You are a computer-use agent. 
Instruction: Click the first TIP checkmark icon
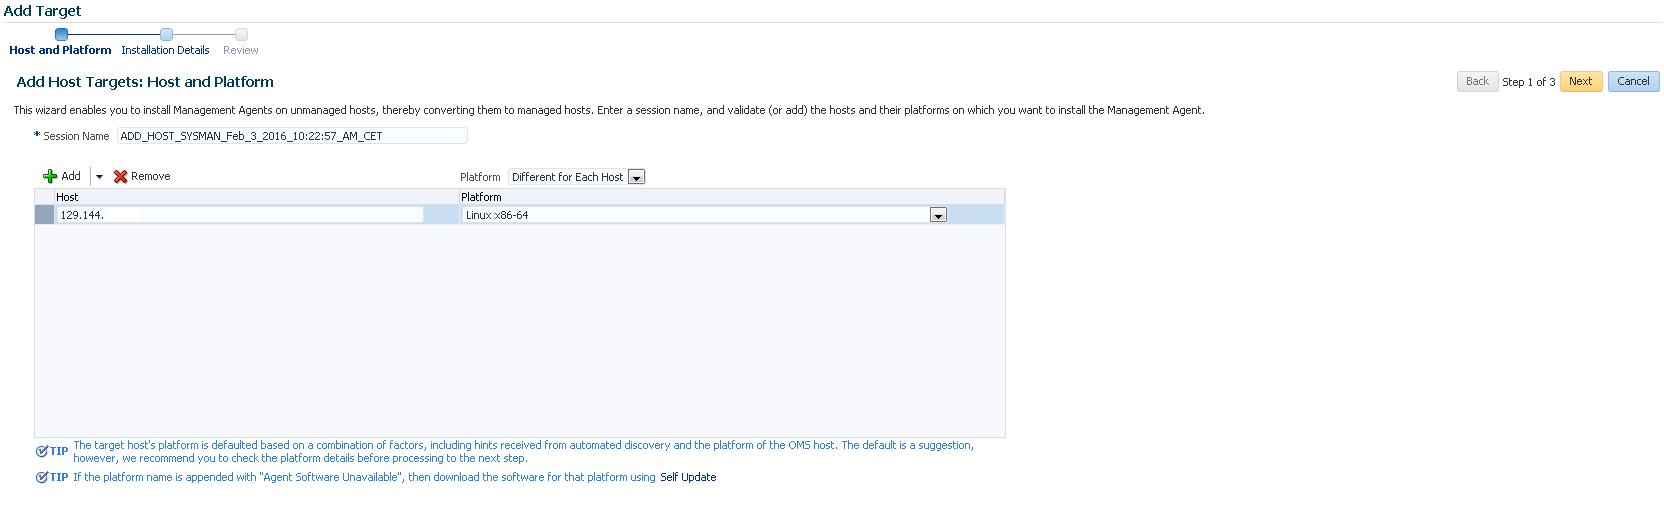pyautogui.click(x=42, y=451)
